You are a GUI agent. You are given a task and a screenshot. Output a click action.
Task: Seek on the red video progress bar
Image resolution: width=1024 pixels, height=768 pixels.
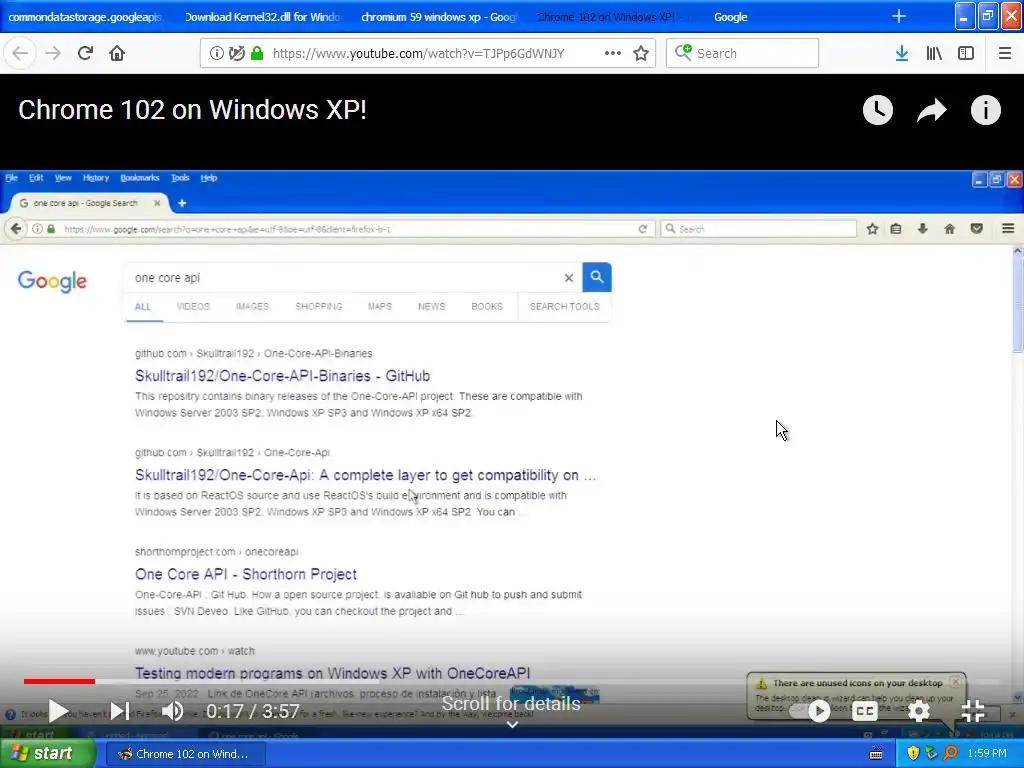59,681
